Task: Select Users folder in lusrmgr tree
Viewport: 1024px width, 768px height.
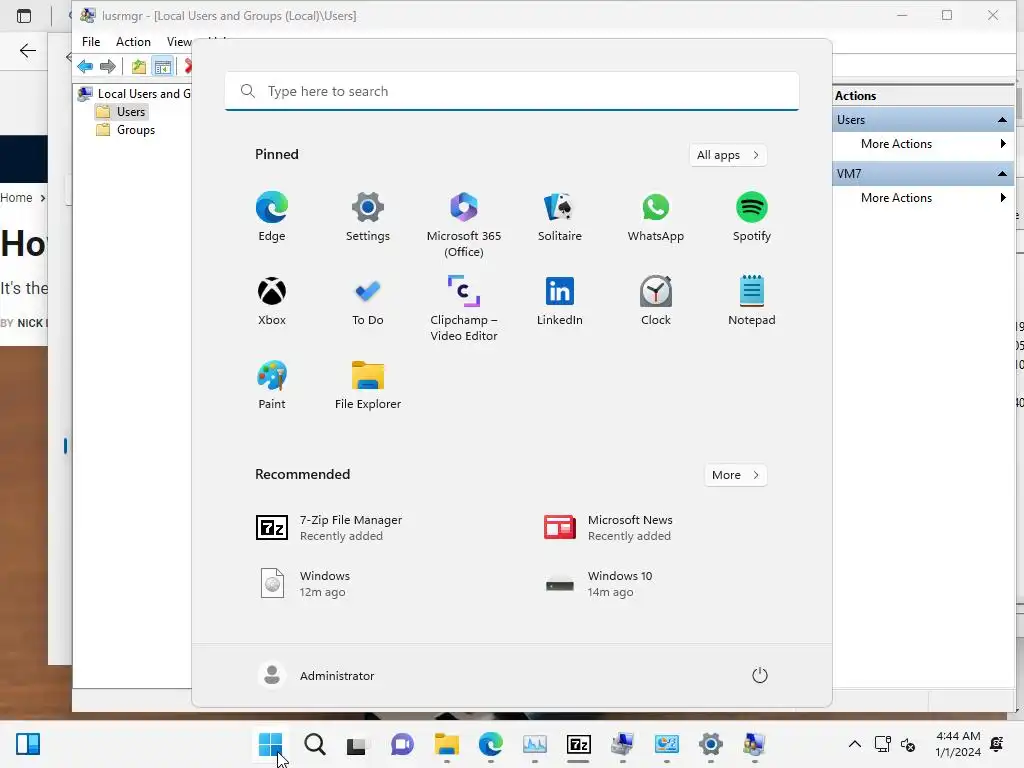Action: [x=121, y=112]
